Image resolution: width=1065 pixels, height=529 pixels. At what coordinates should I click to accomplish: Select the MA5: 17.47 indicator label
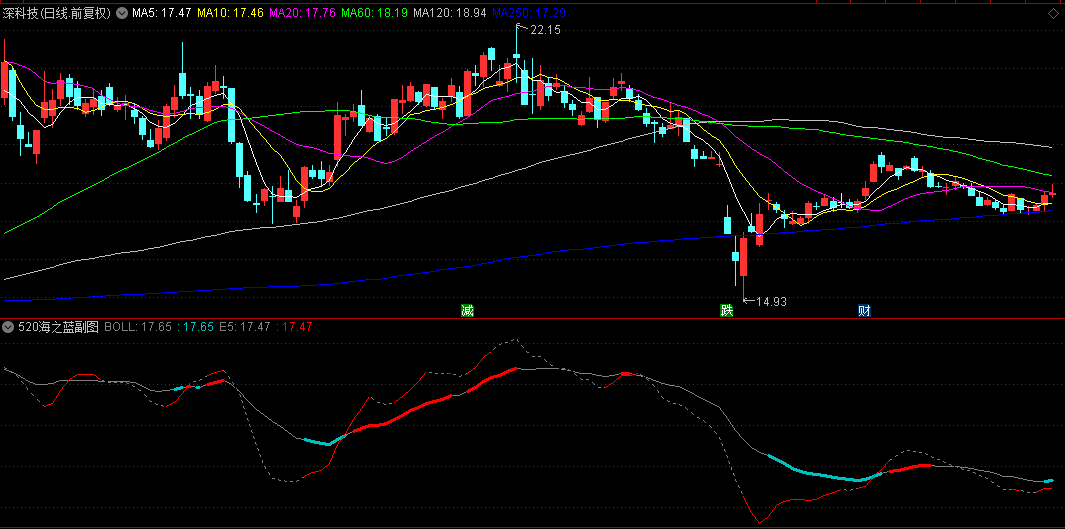[x=162, y=13]
